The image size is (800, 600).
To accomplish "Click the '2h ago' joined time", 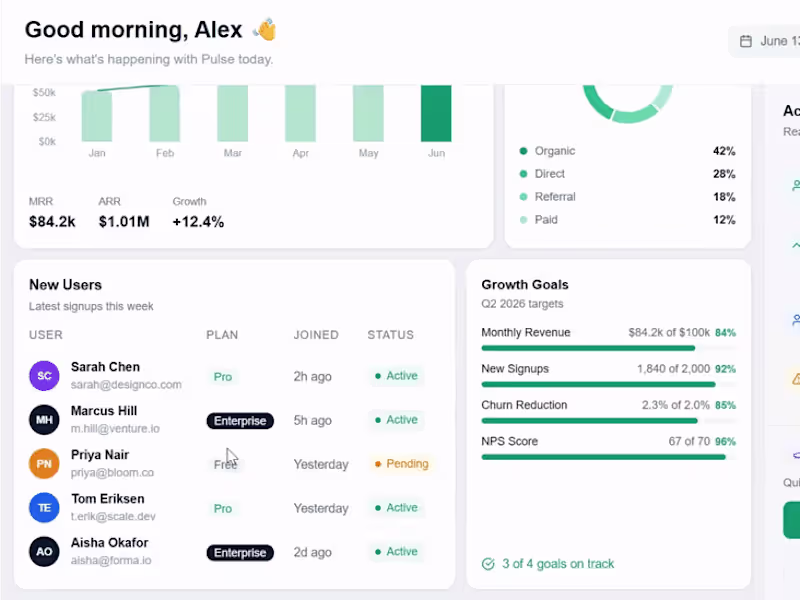I will pos(312,377).
